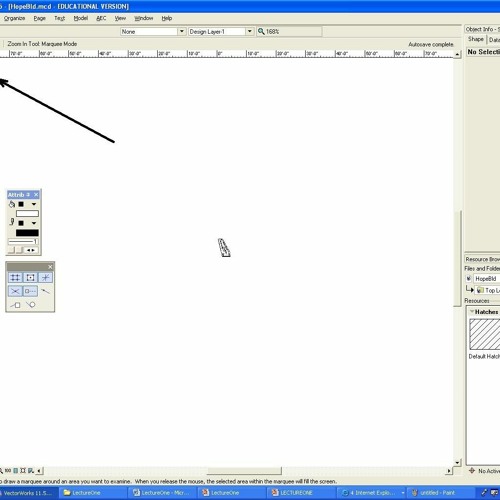Click the HopeBld file field in Resource Browser
The width and height of the screenshot is (500, 500).
(487, 279)
